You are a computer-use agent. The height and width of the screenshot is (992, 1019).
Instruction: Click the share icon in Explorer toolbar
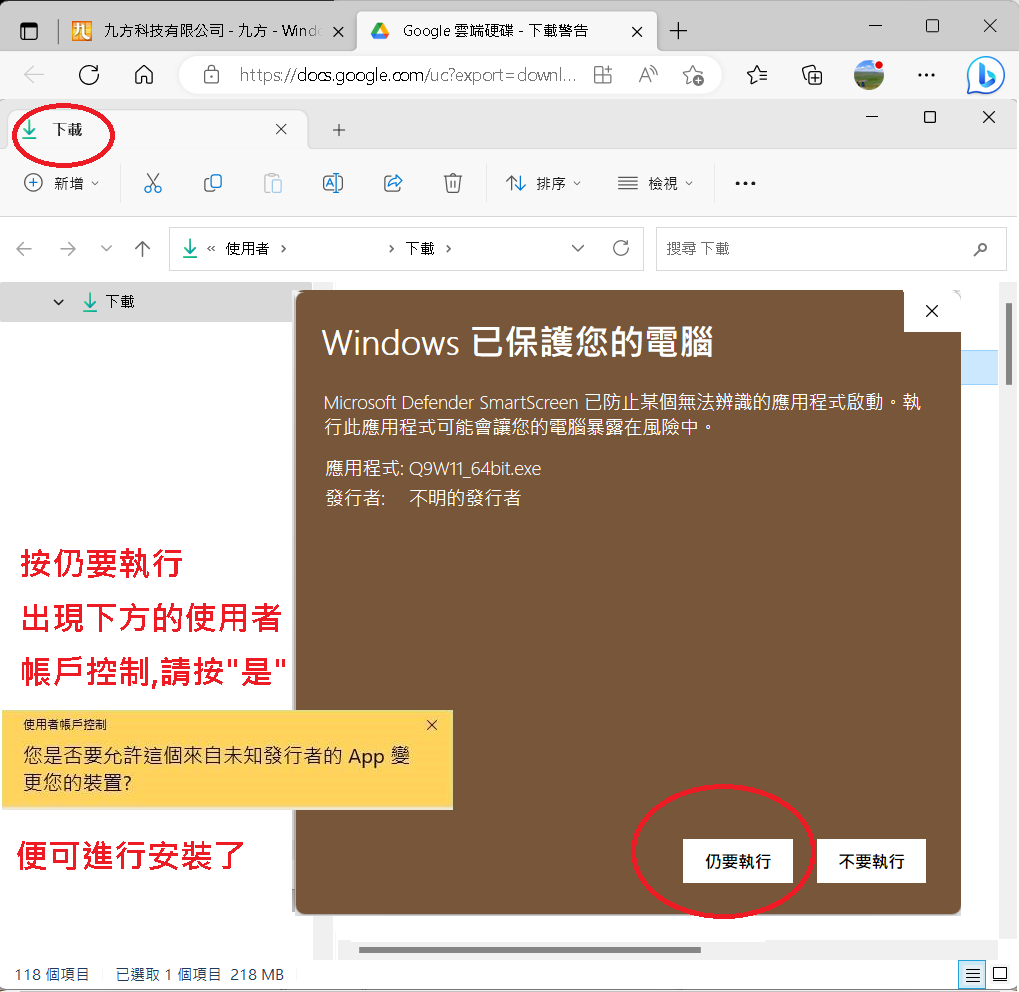[x=393, y=183]
